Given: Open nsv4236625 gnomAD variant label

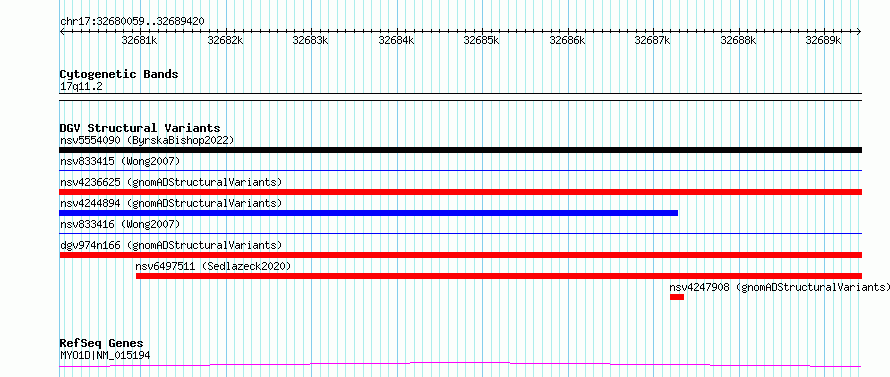Looking at the screenshot, I should pyautogui.click(x=171, y=182).
